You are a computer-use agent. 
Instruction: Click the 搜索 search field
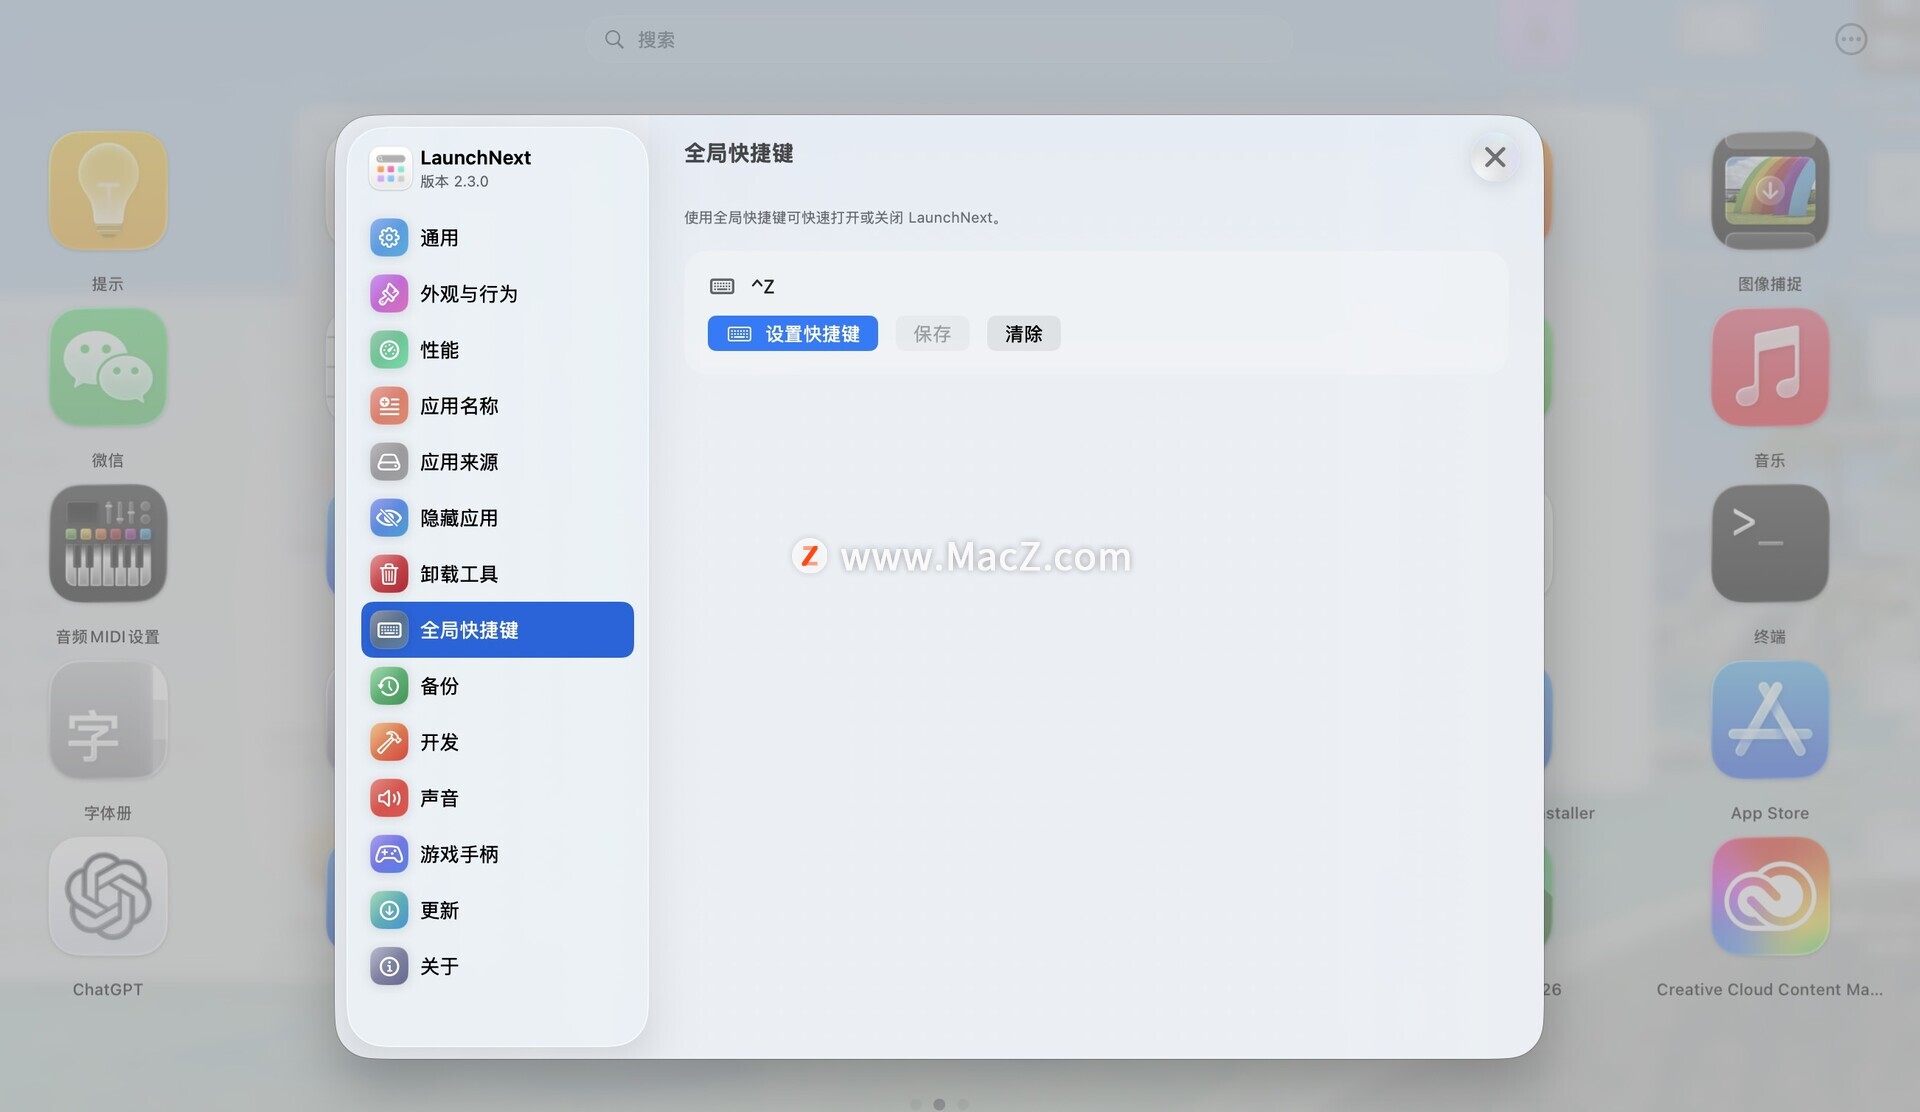pyautogui.click(x=940, y=40)
